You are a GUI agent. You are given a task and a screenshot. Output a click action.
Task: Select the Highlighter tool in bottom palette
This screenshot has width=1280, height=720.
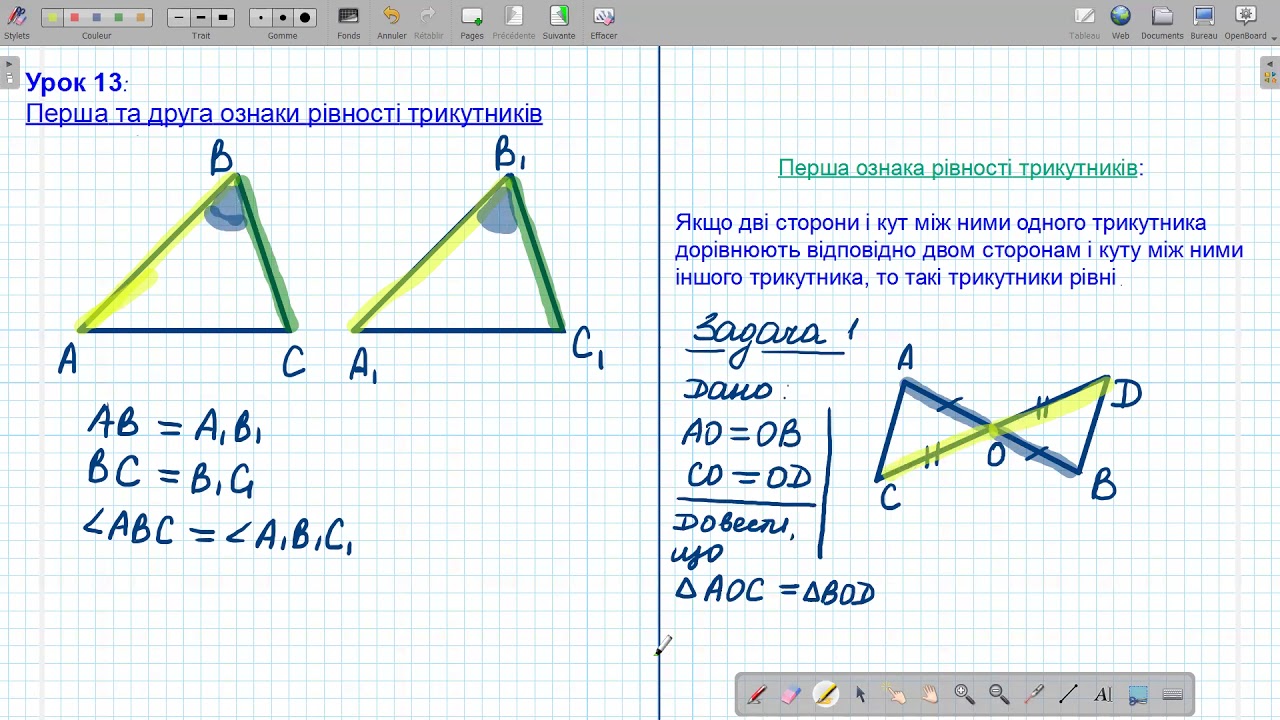tap(826, 694)
